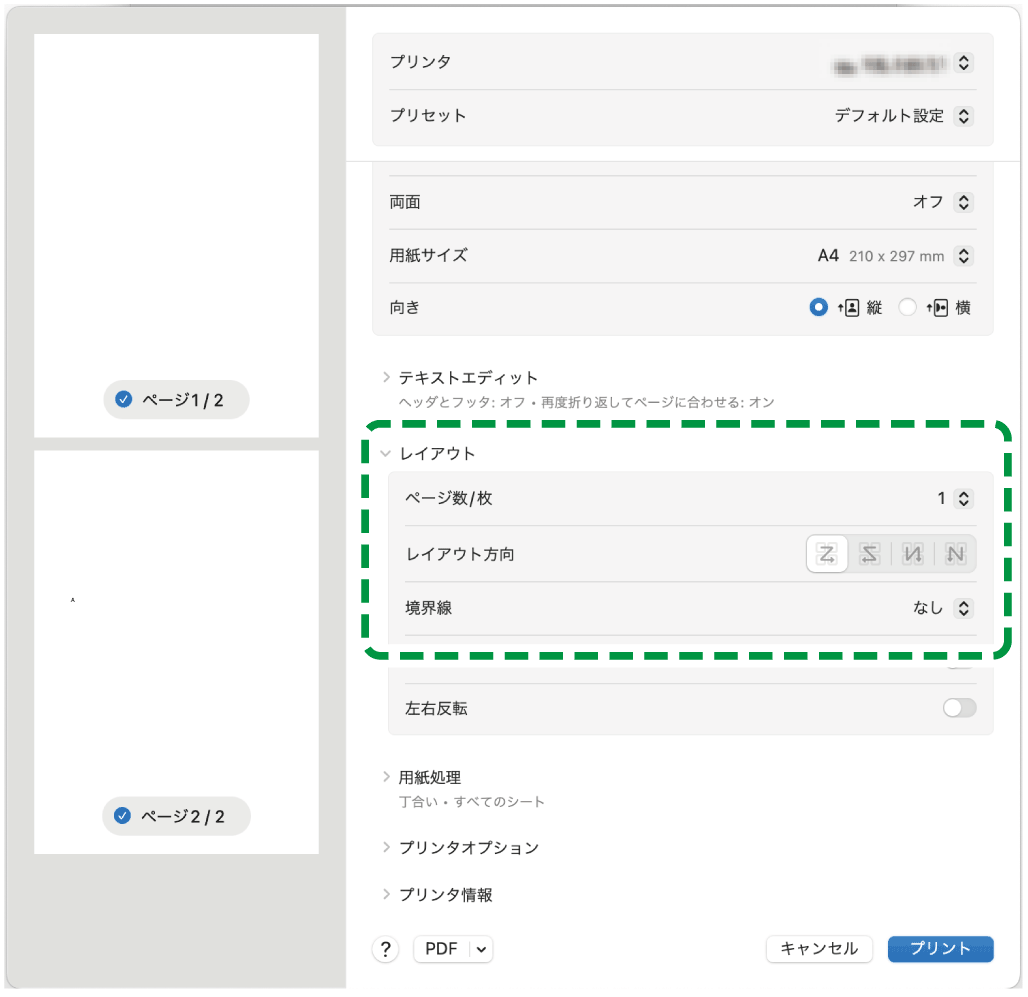Open help via the question mark icon
The width and height of the screenshot is (1028, 997).
[x=385, y=949]
